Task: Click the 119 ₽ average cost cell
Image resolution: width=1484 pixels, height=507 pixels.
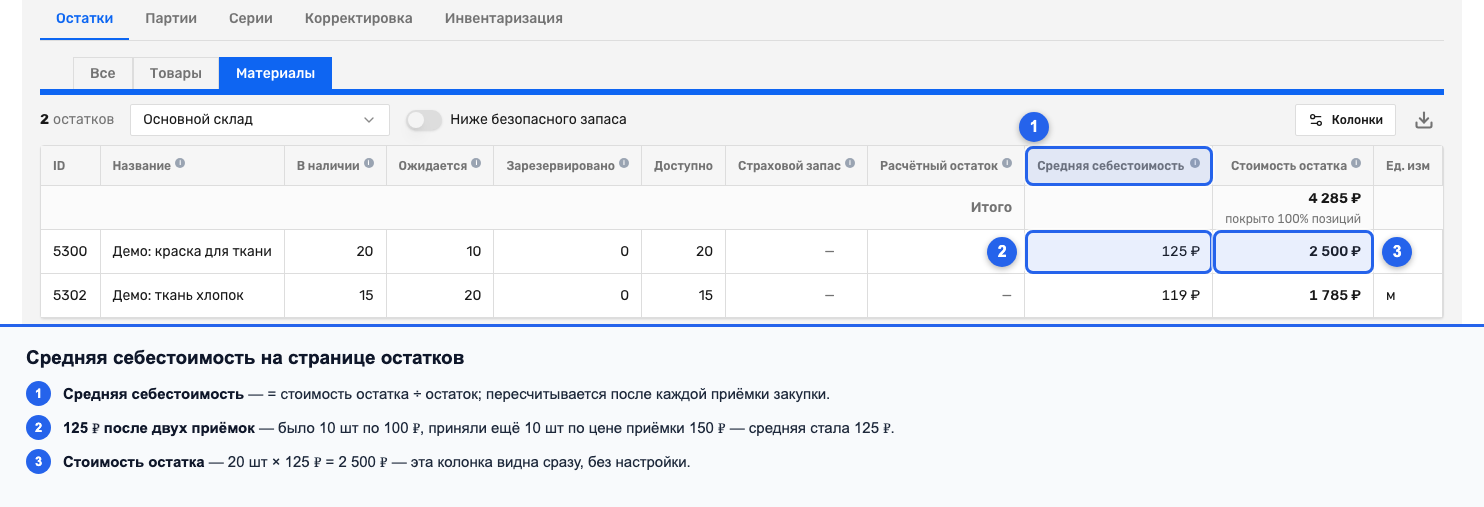Action: tap(1118, 296)
